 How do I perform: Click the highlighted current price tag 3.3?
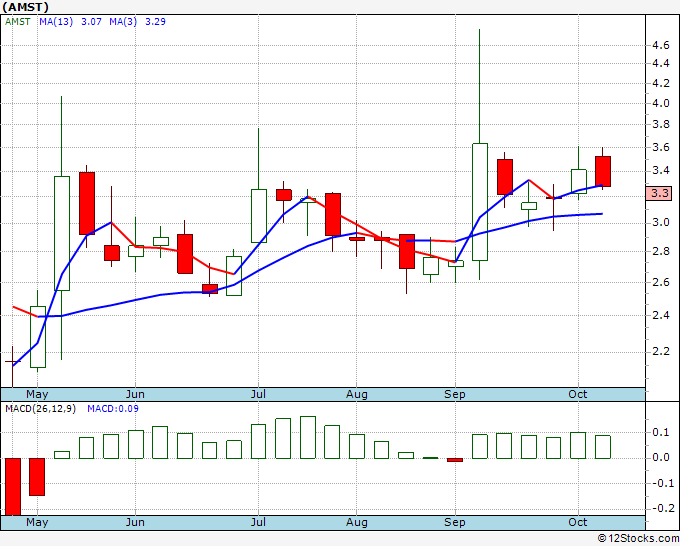click(659, 193)
